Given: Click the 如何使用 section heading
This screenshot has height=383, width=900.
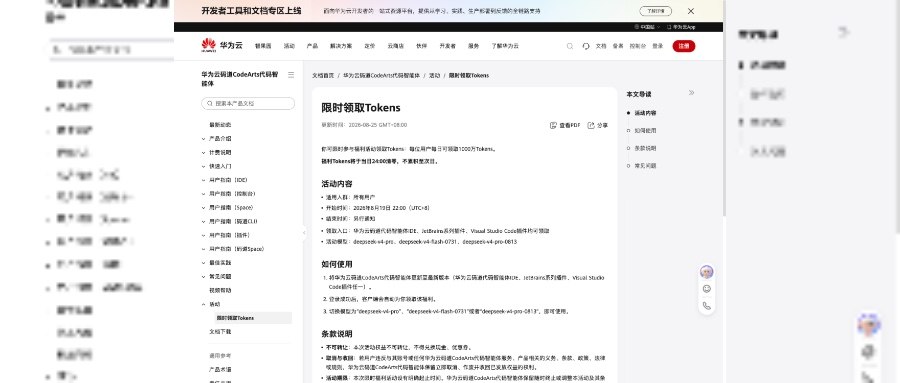Looking at the screenshot, I should [336, 265].
